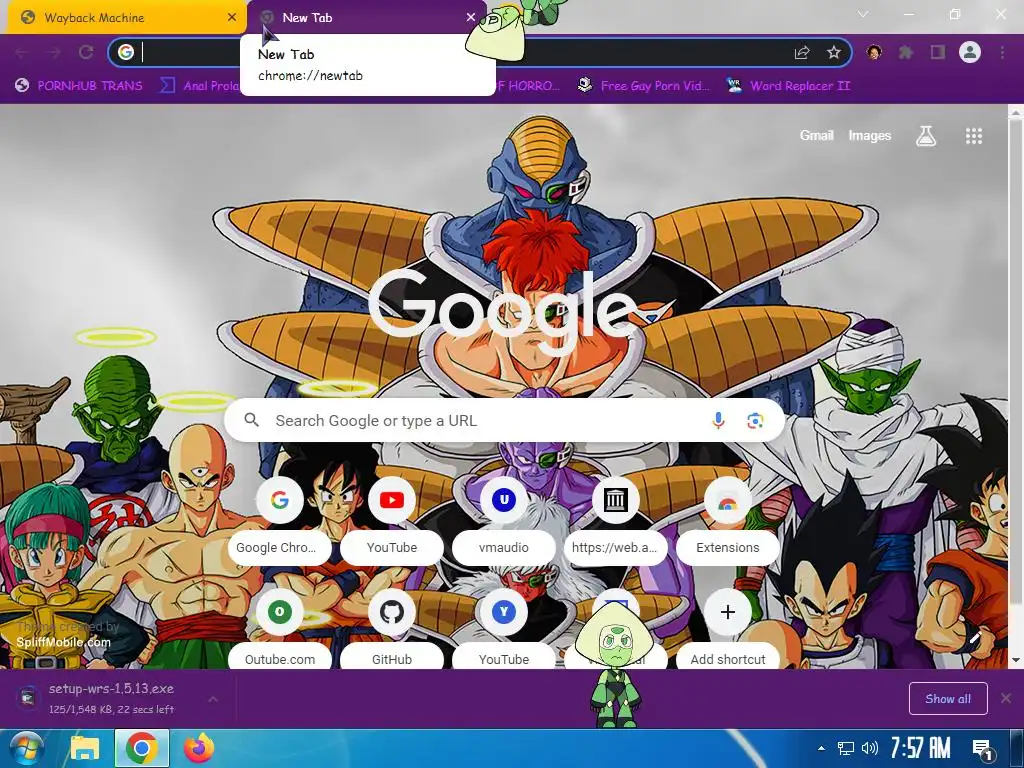
Task: Open the Extensions shortcut
Action: [728, 521]
